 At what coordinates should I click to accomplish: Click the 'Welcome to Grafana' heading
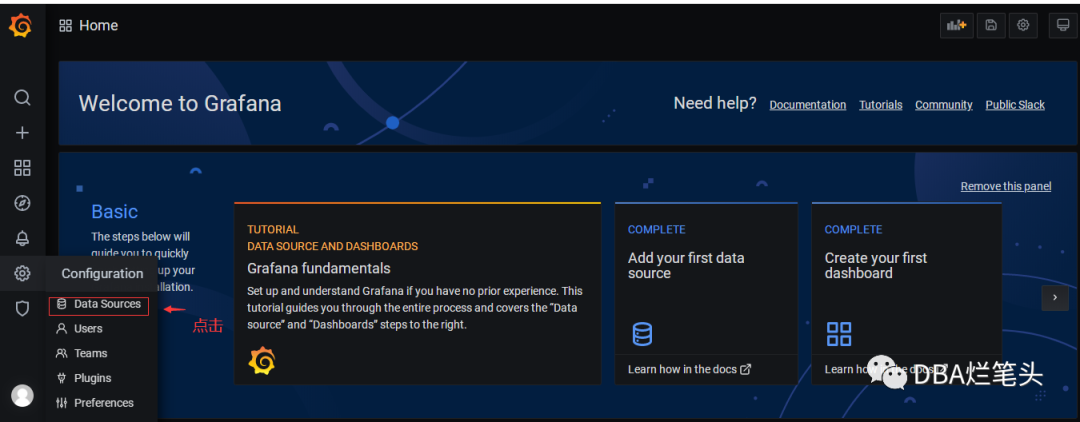(x=180, y=103)
